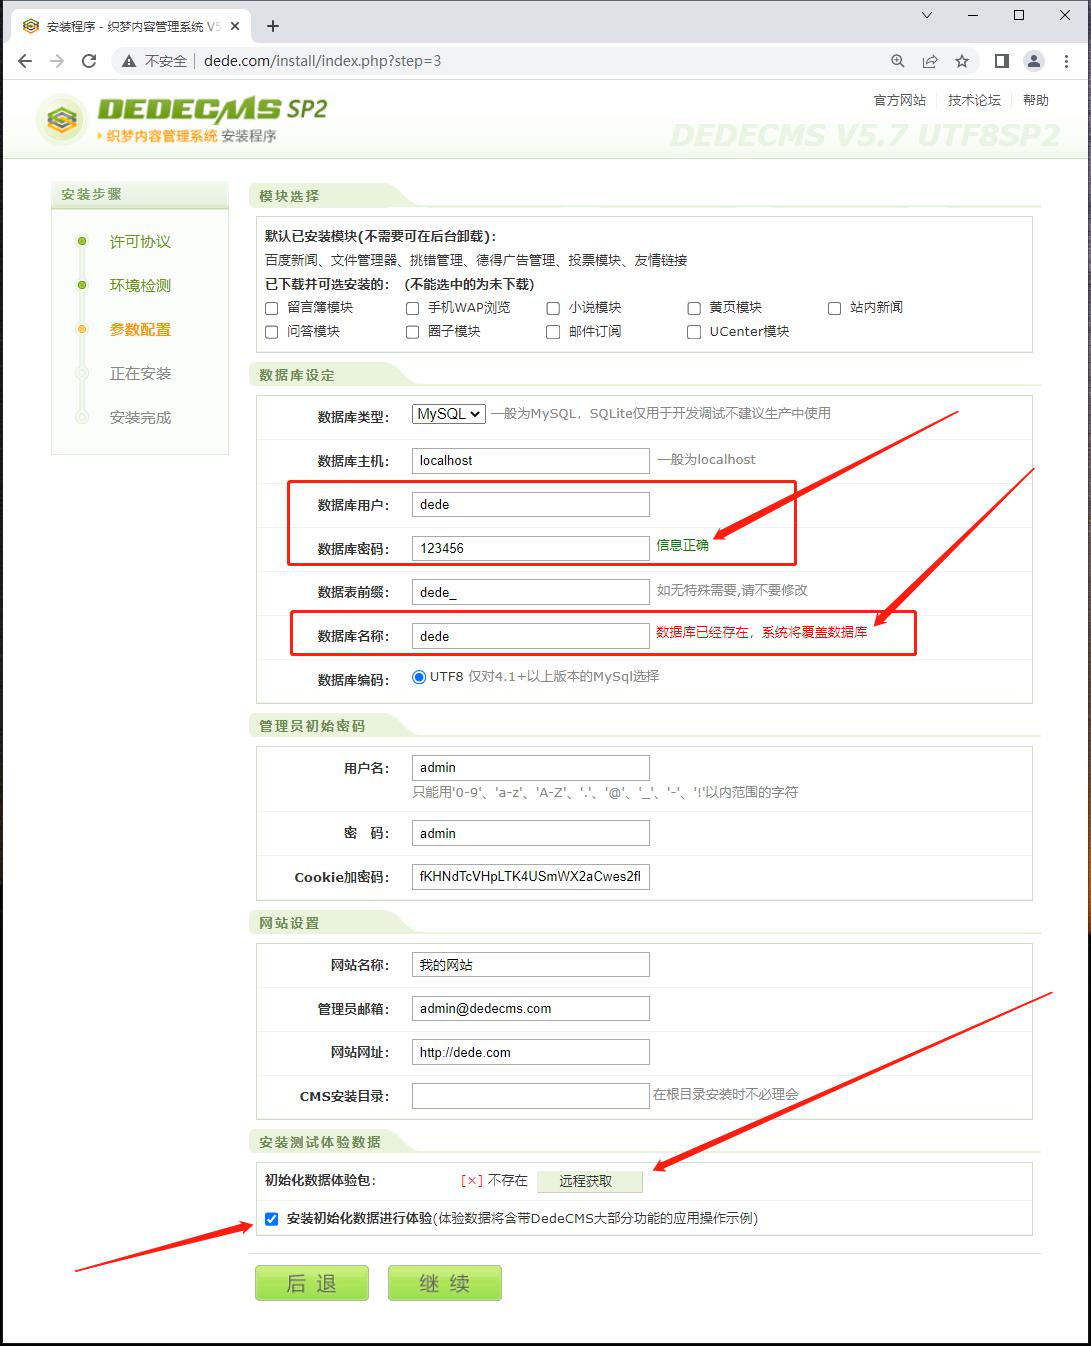Uncheck 安装初始化数据进行体验 checkbox
Screen dimensions: 1091x1346
click(x=271, y=1219)
